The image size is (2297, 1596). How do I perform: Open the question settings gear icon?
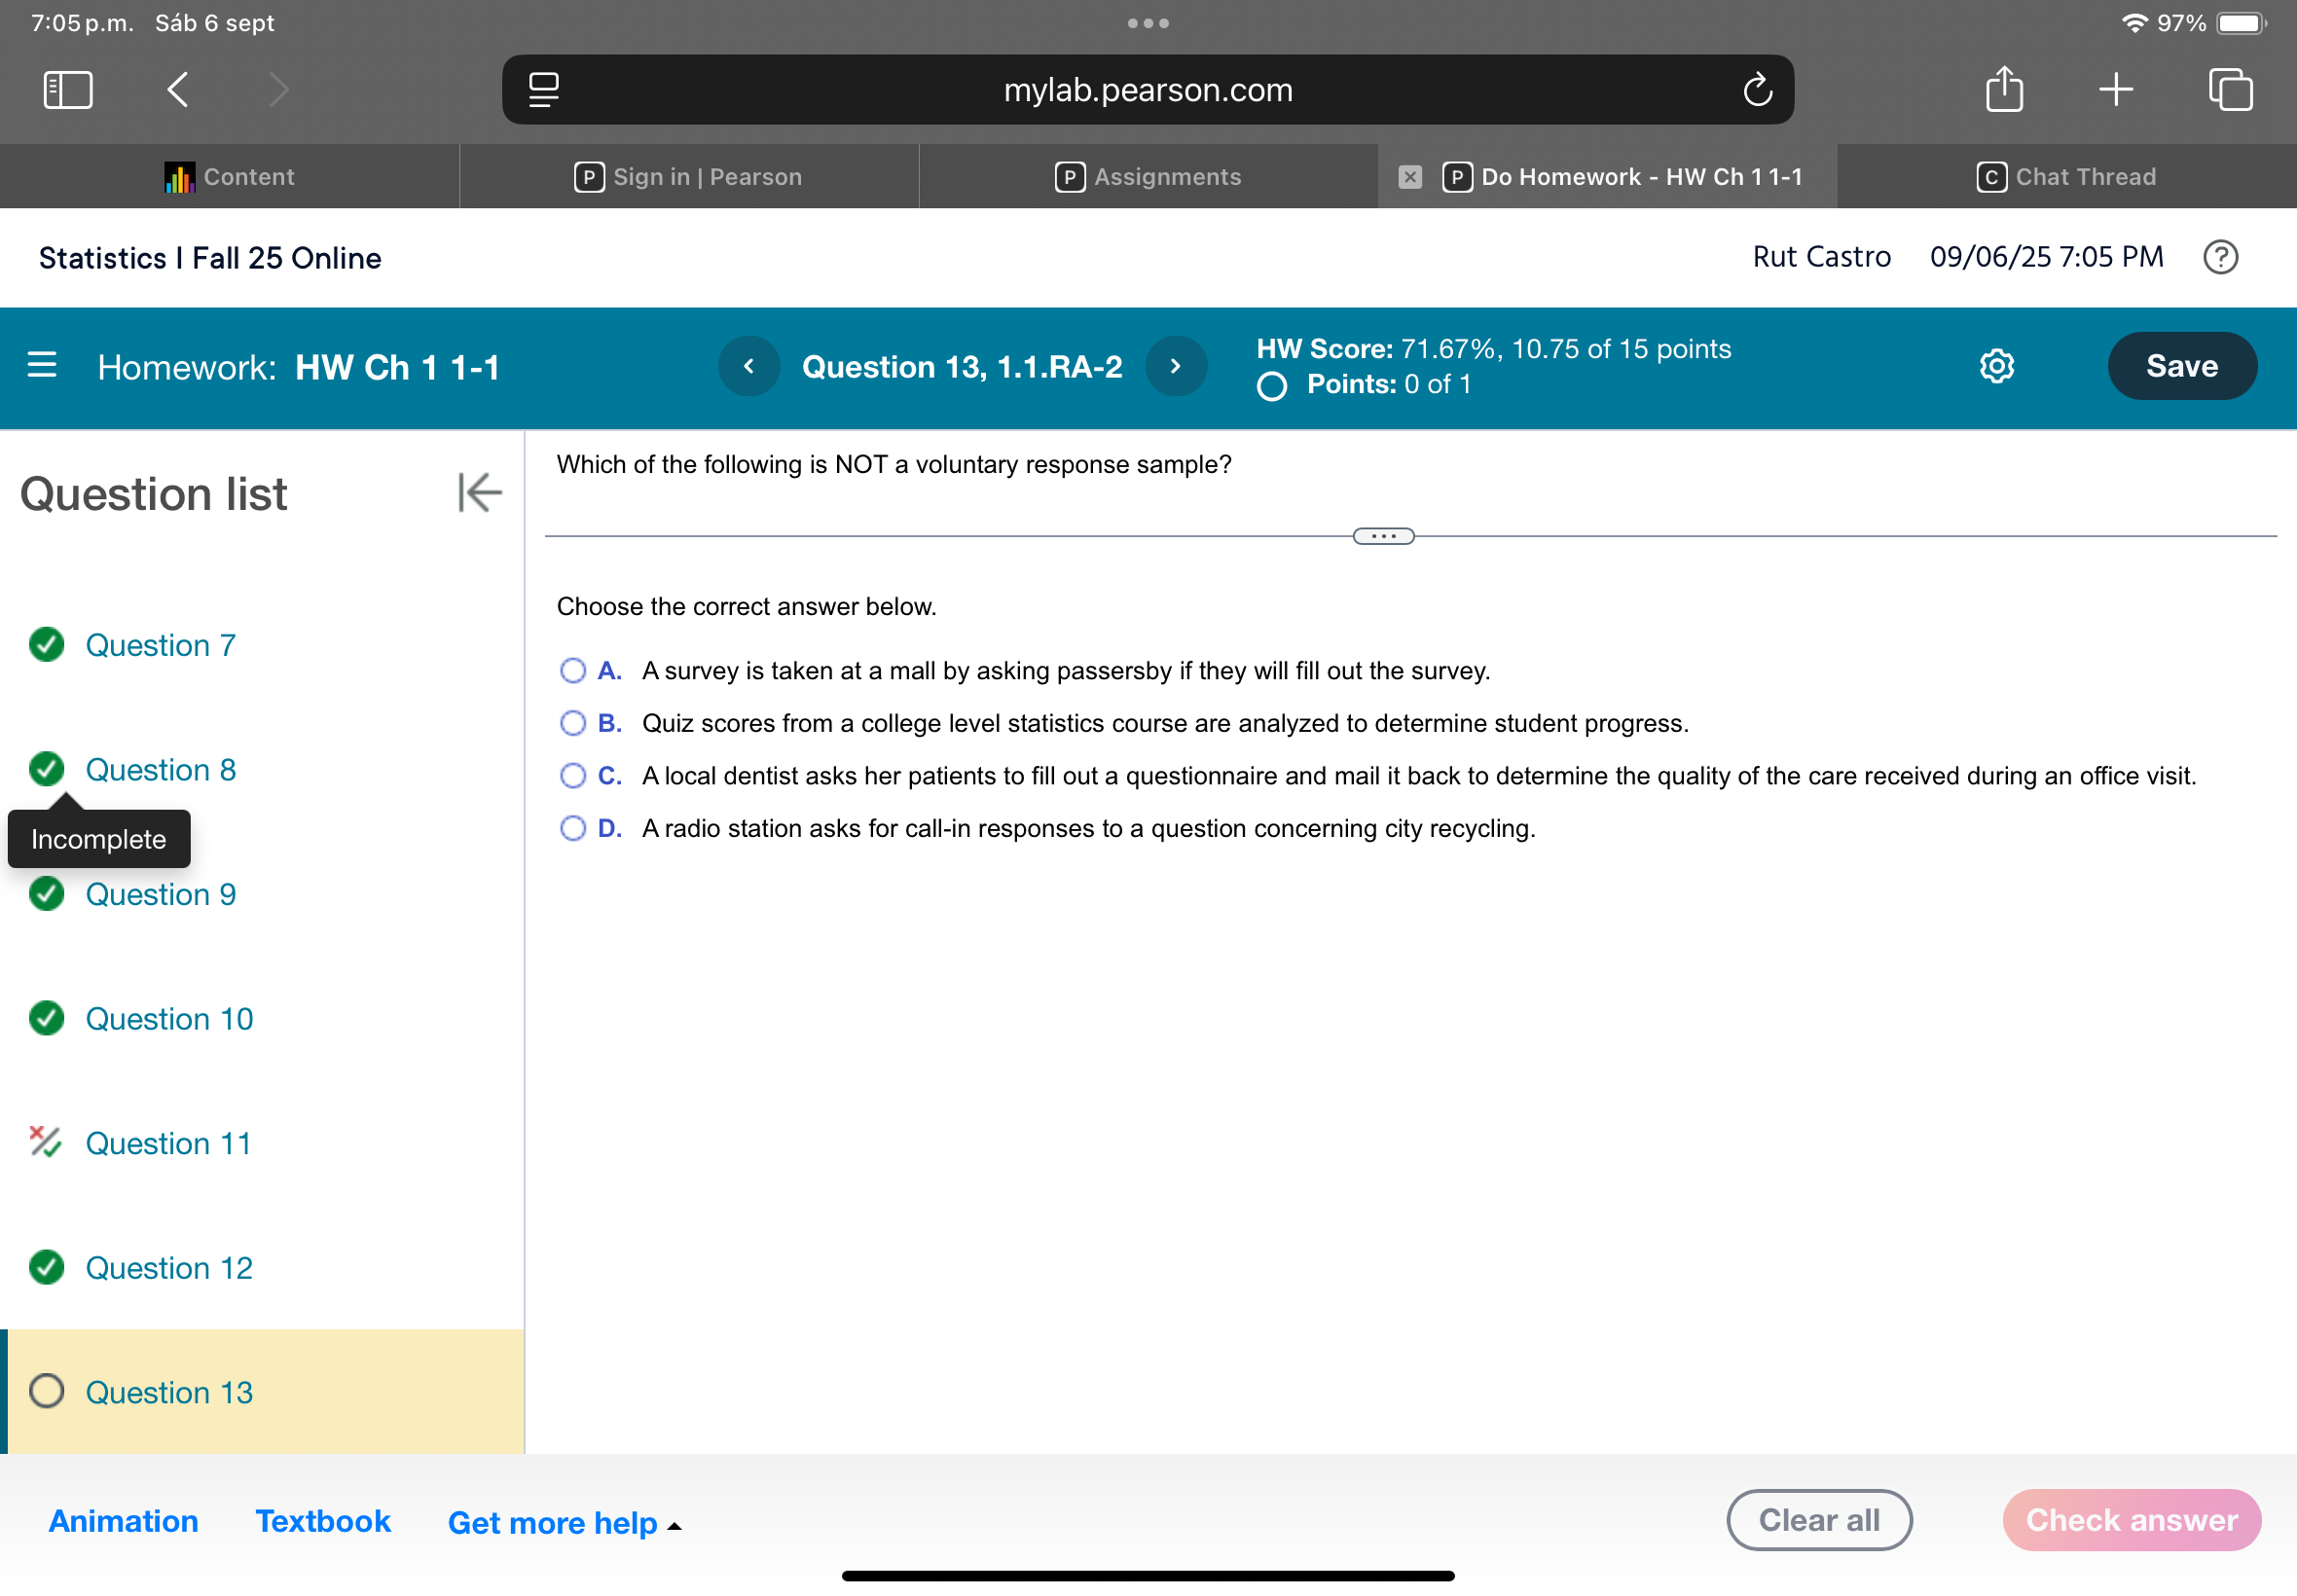coord(1997,366)
